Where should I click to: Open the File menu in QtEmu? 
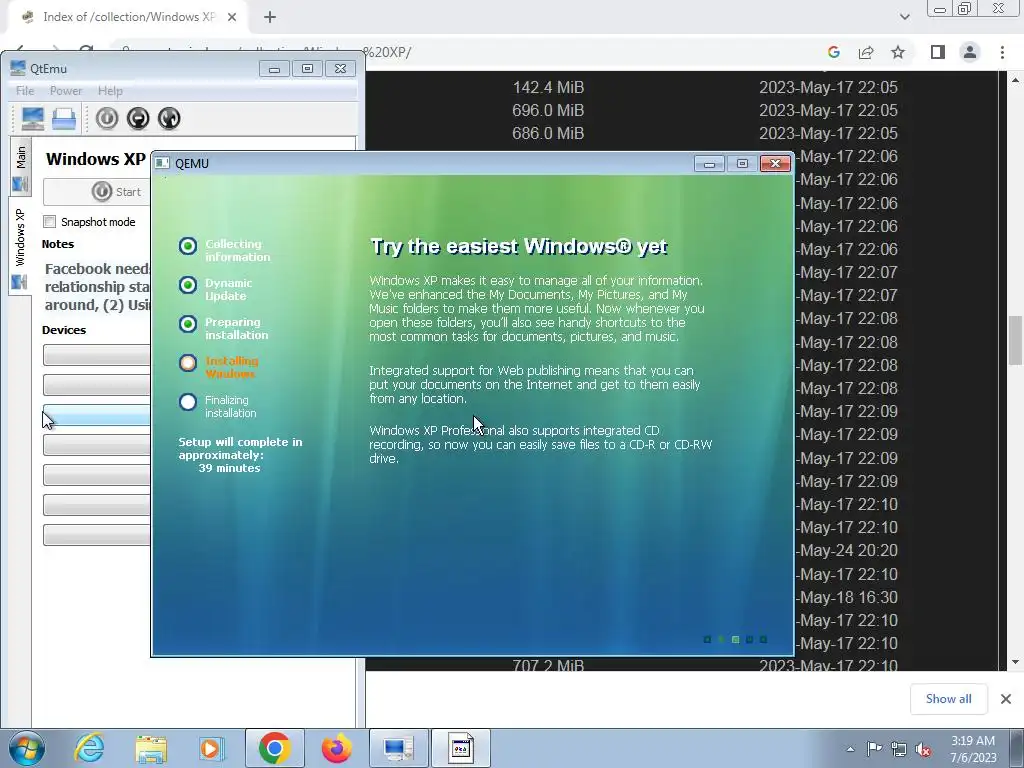[25, 91]
